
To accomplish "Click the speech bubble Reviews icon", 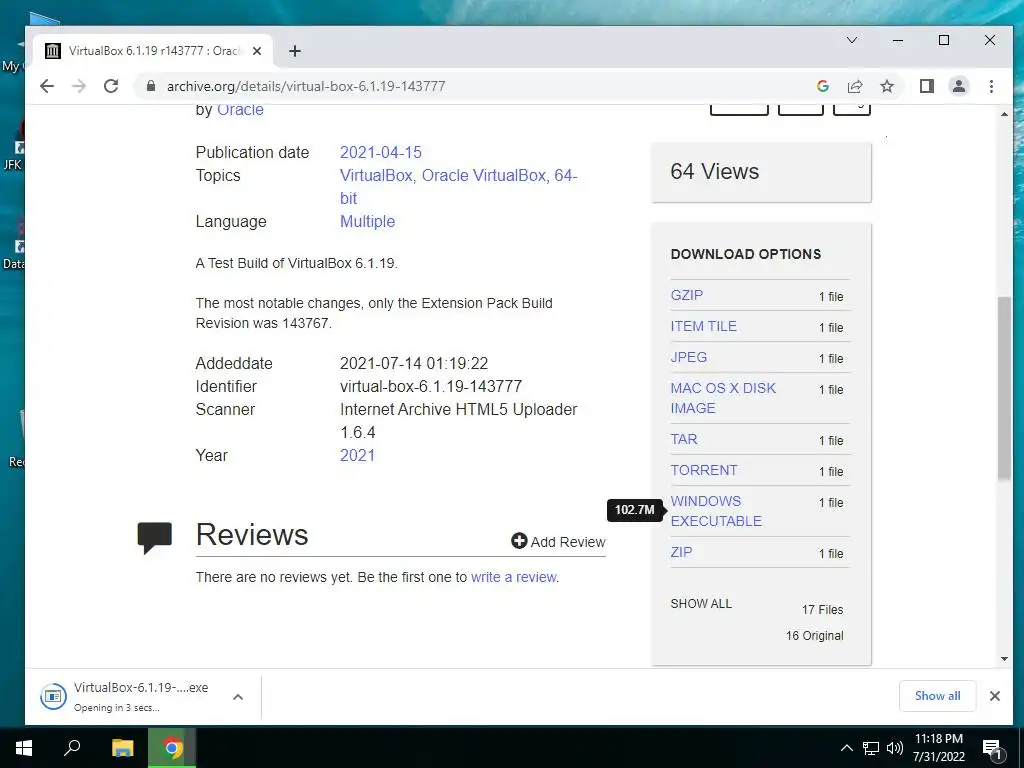I will pos(155,537).
